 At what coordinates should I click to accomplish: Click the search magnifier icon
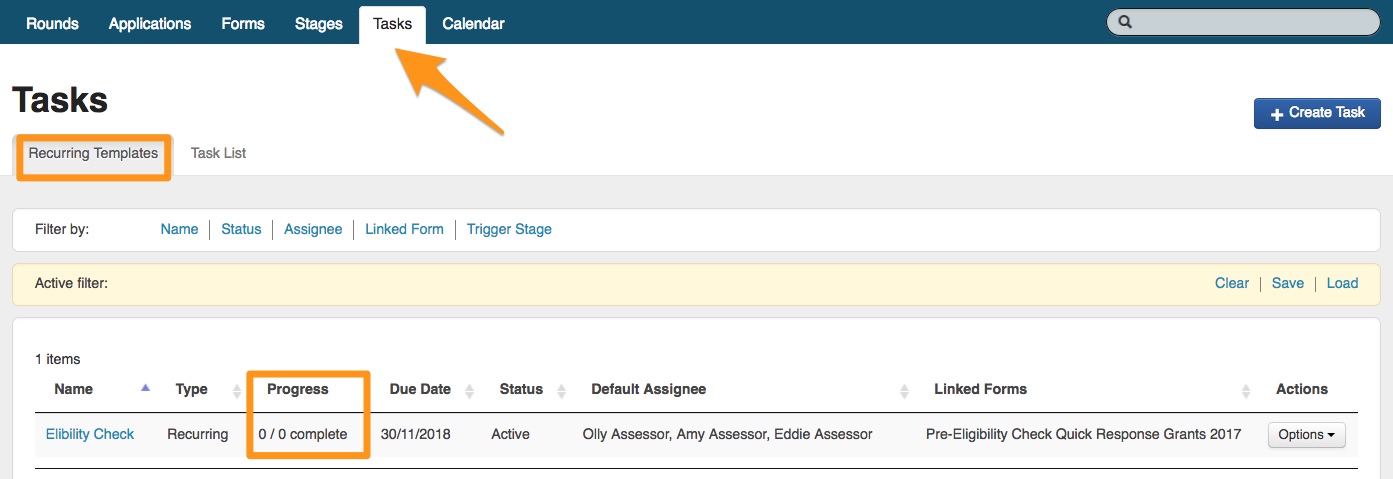click(1125, 22)
